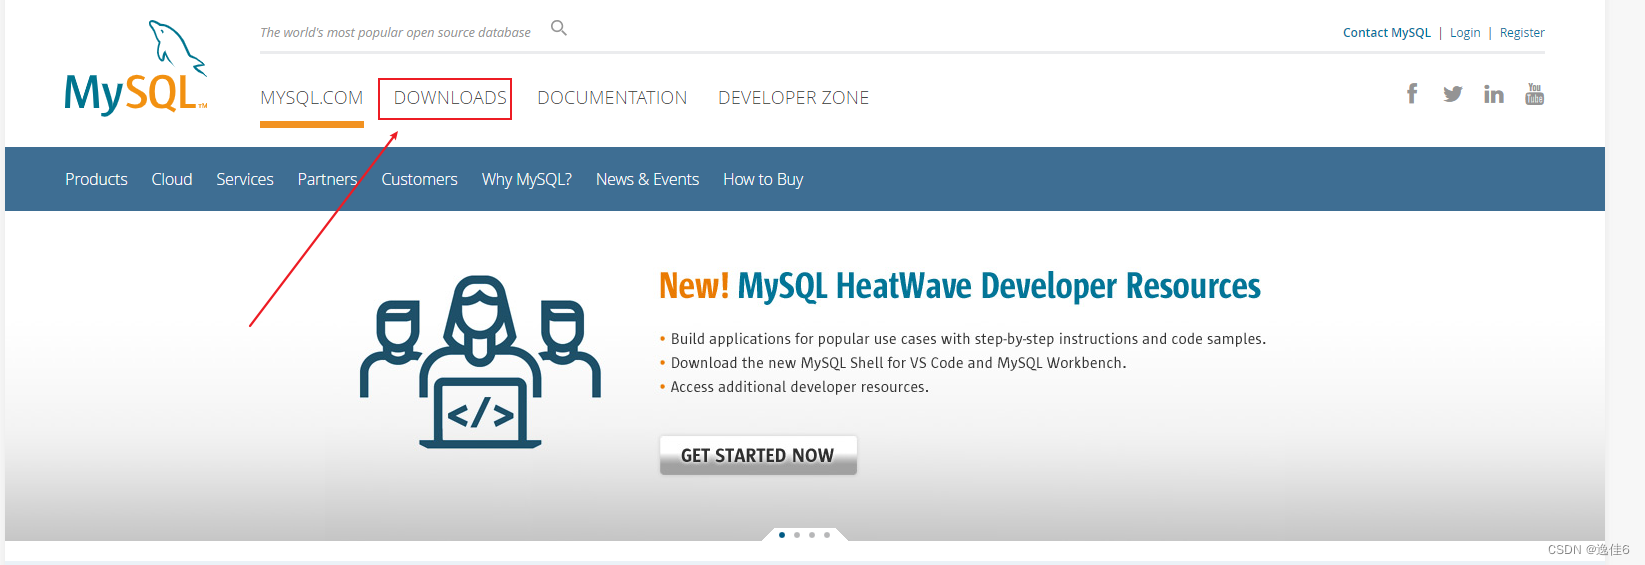Click the developers illustration graphic
Screen dimensions: 1645x565
480,362
